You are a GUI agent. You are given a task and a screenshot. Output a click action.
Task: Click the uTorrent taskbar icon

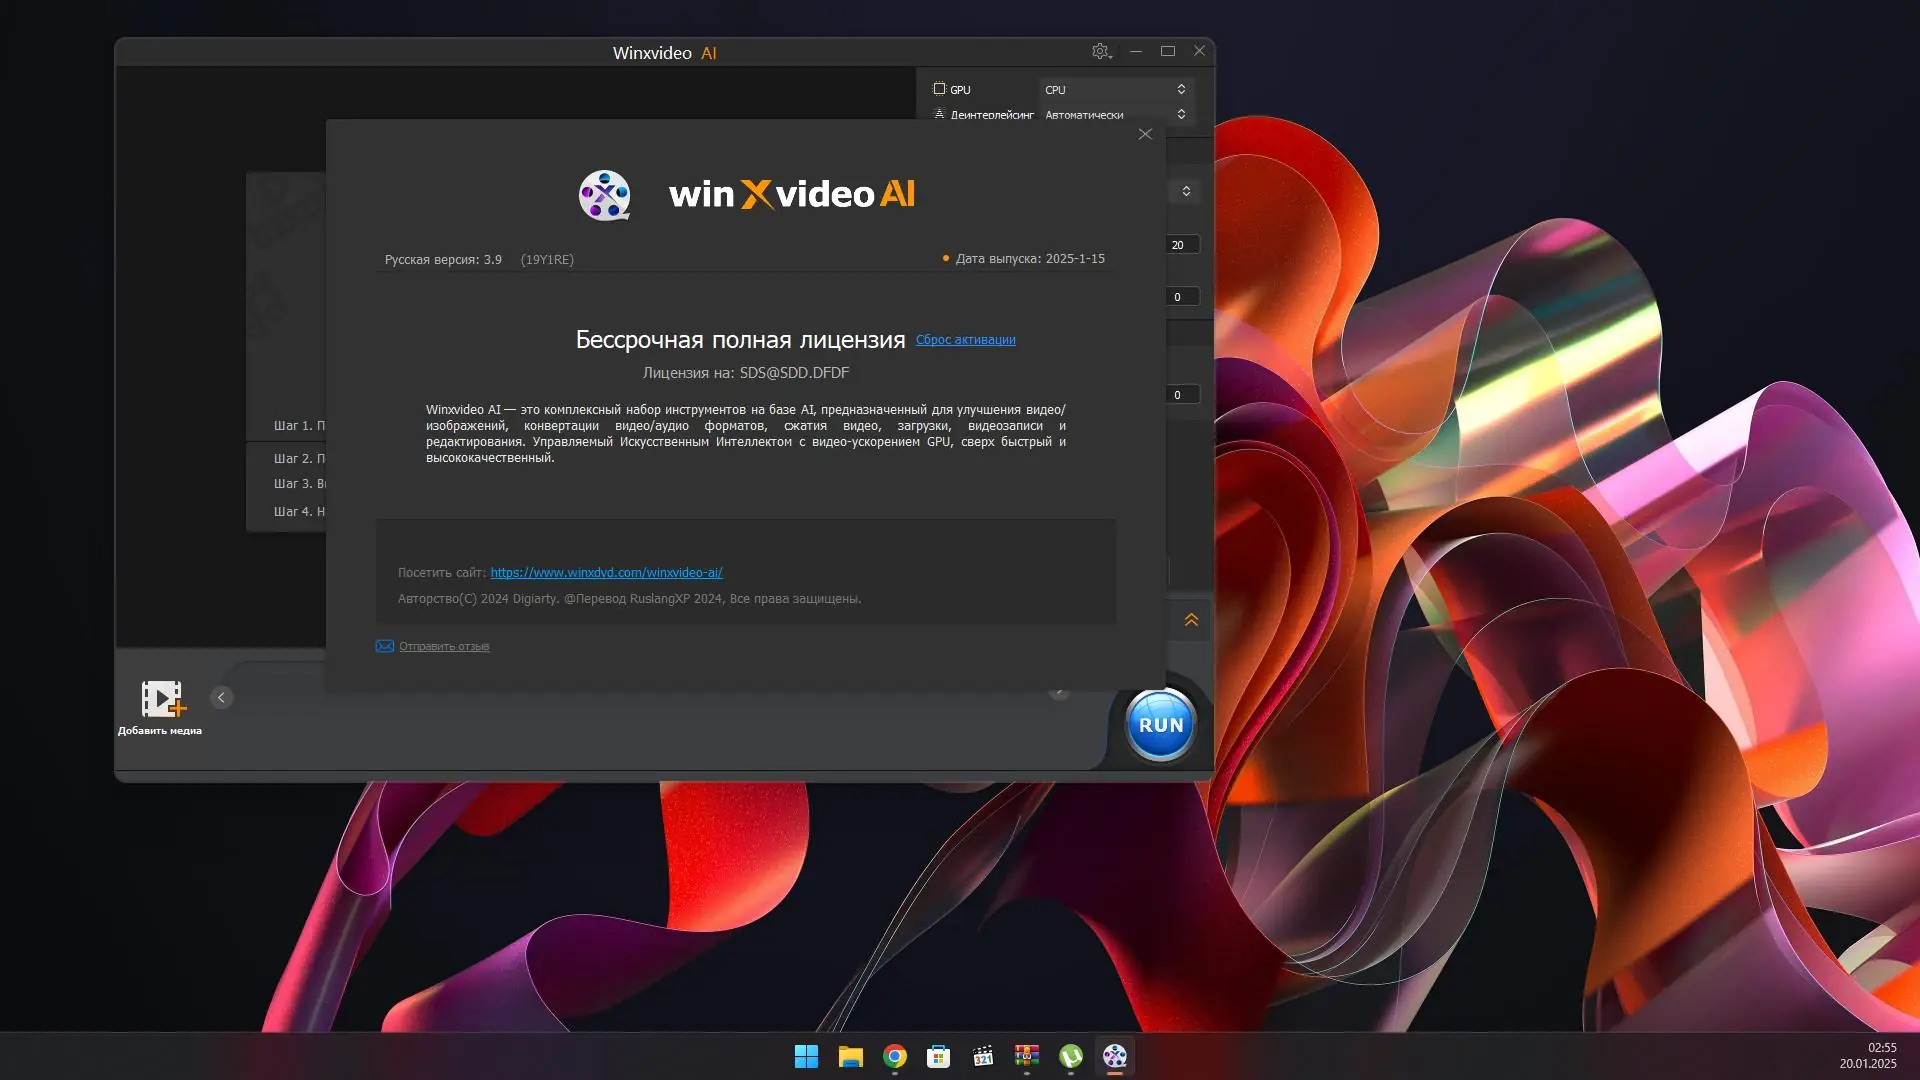pos(1071,1056)
